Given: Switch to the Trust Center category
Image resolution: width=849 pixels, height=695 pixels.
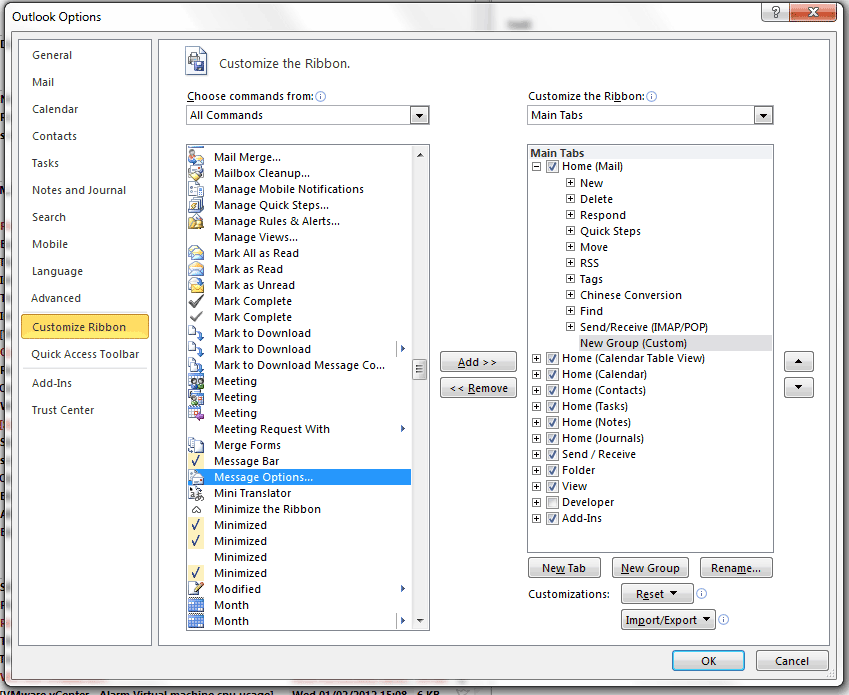Looking at the screenshot, I should (x=63, y=410).
